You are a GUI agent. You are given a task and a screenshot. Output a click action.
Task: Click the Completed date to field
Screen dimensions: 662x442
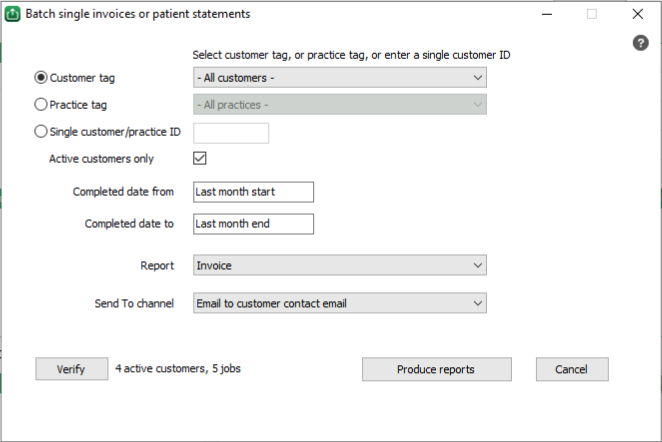click(x=254, y=223)
